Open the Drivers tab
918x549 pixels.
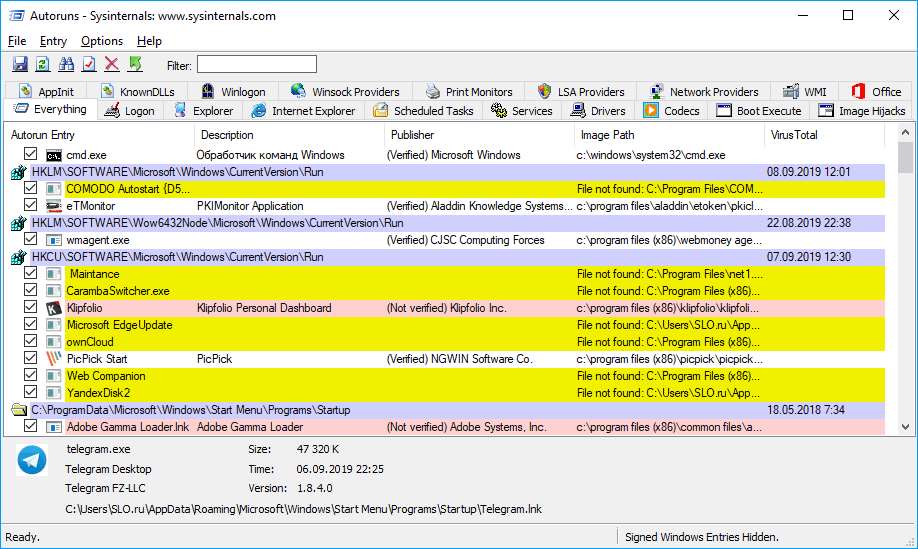pos(598,111)
